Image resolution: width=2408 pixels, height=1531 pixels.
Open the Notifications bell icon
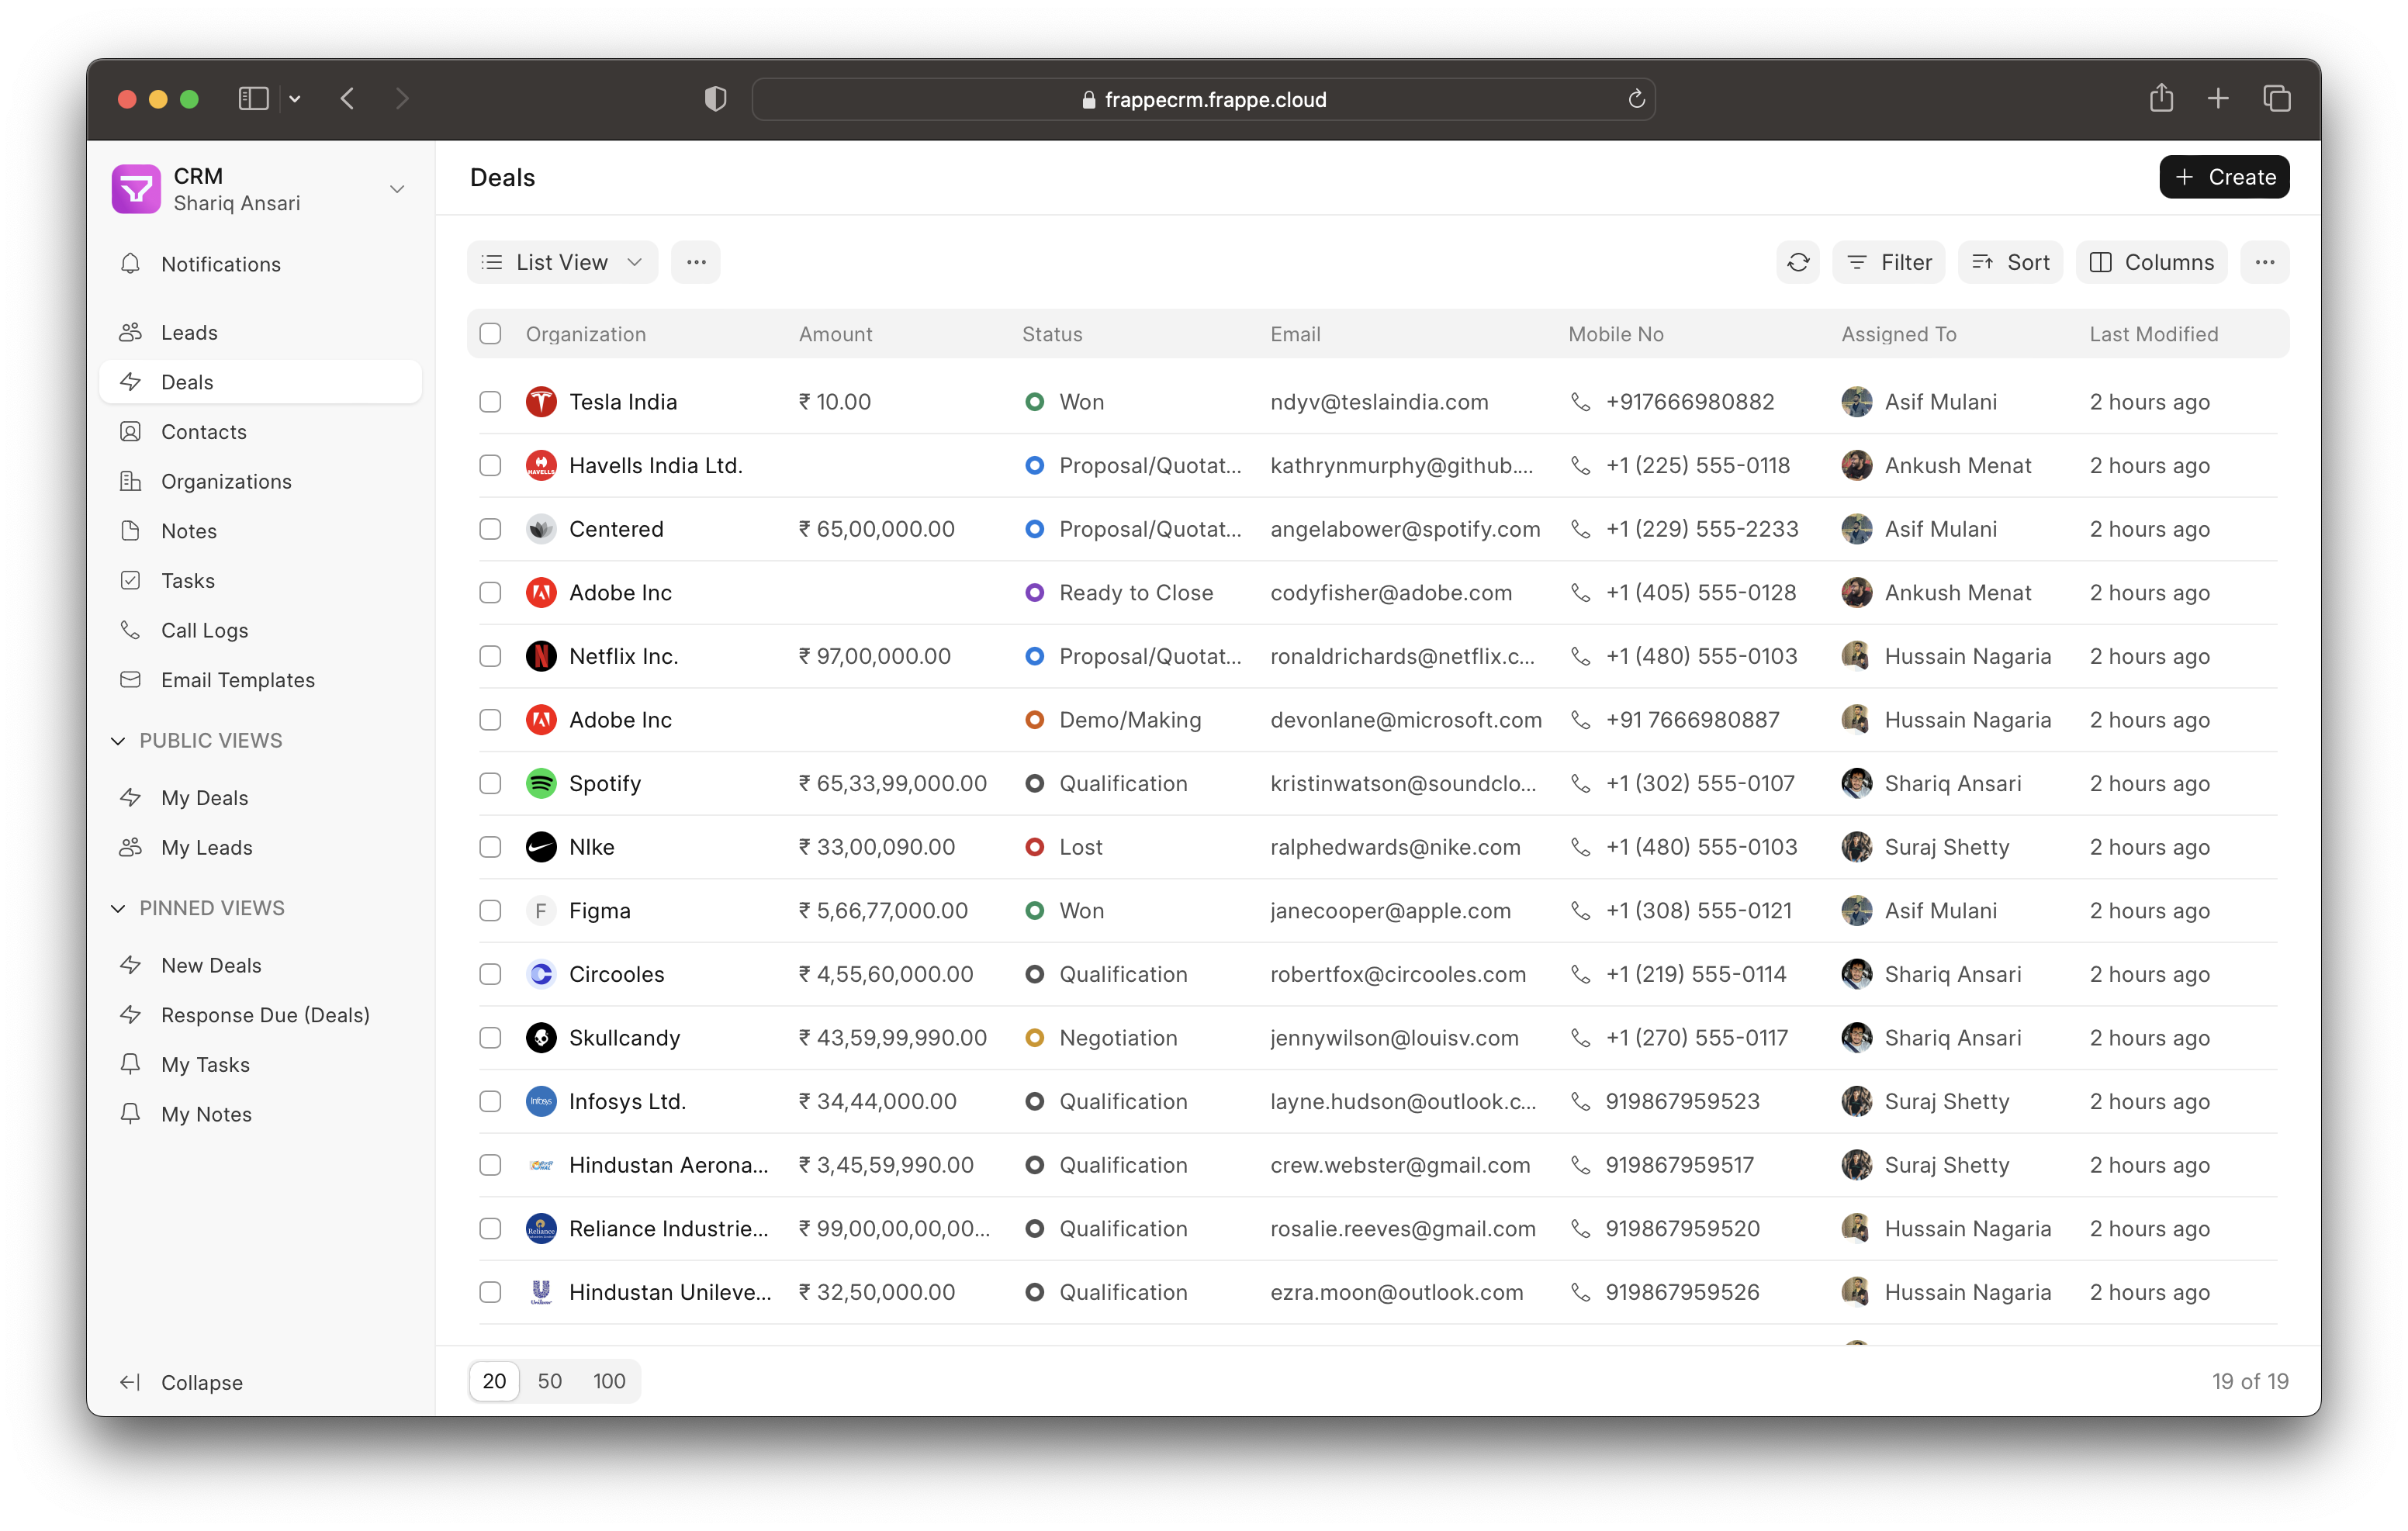[131, 264]
